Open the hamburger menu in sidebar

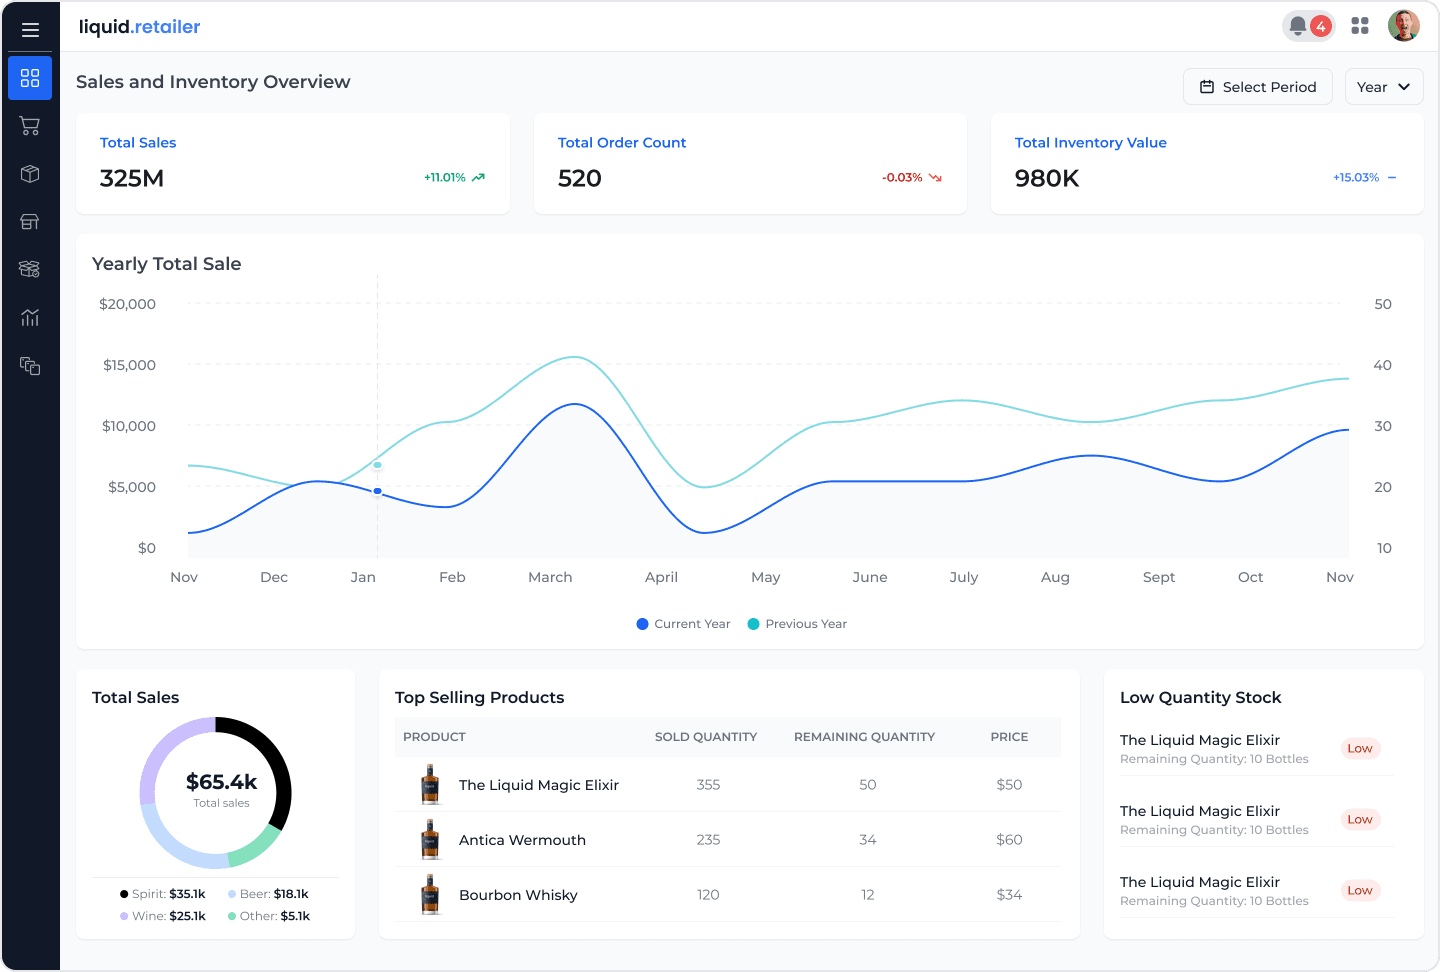(x=30, y=30)
